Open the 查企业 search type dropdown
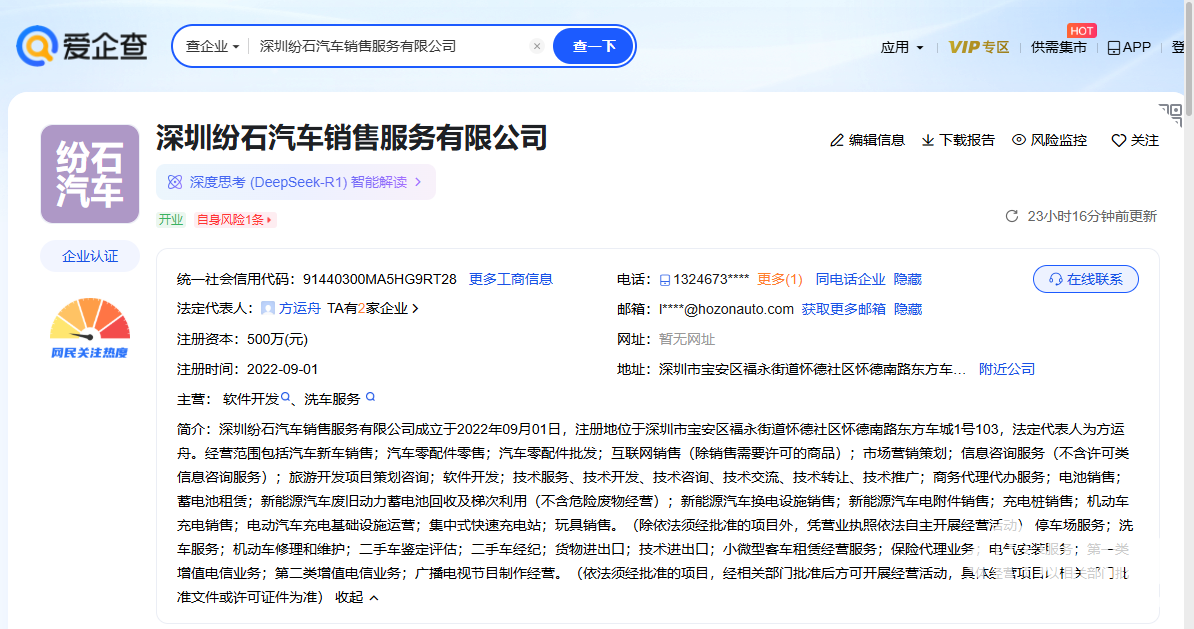The height and width of the screenshot is (629, 1194). [x=212, y=46]
